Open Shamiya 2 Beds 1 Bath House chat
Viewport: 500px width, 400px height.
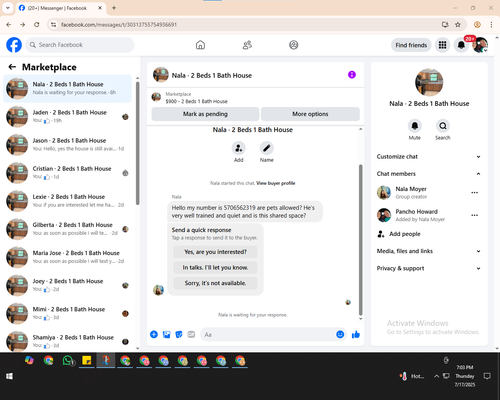pos(68,341)
